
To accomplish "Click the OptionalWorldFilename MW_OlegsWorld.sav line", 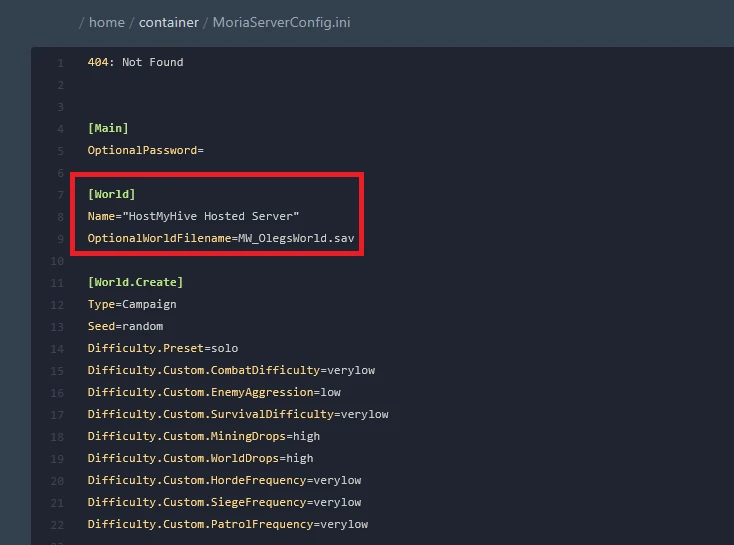I will (221, 238).
